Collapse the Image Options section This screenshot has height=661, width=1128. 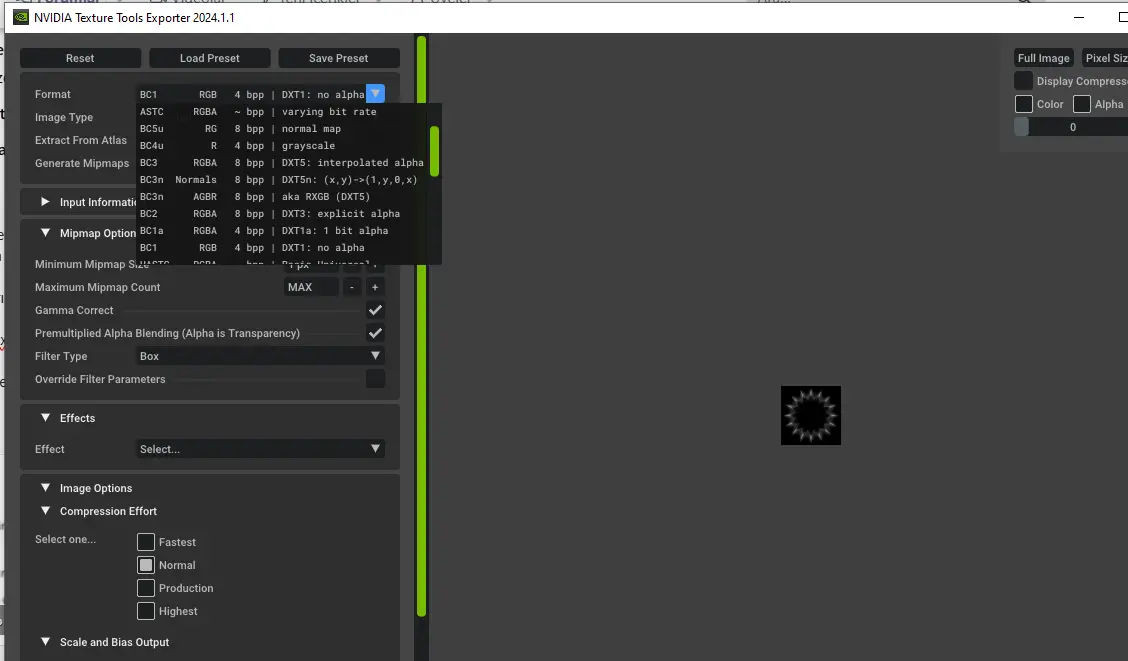pos(45,488)
